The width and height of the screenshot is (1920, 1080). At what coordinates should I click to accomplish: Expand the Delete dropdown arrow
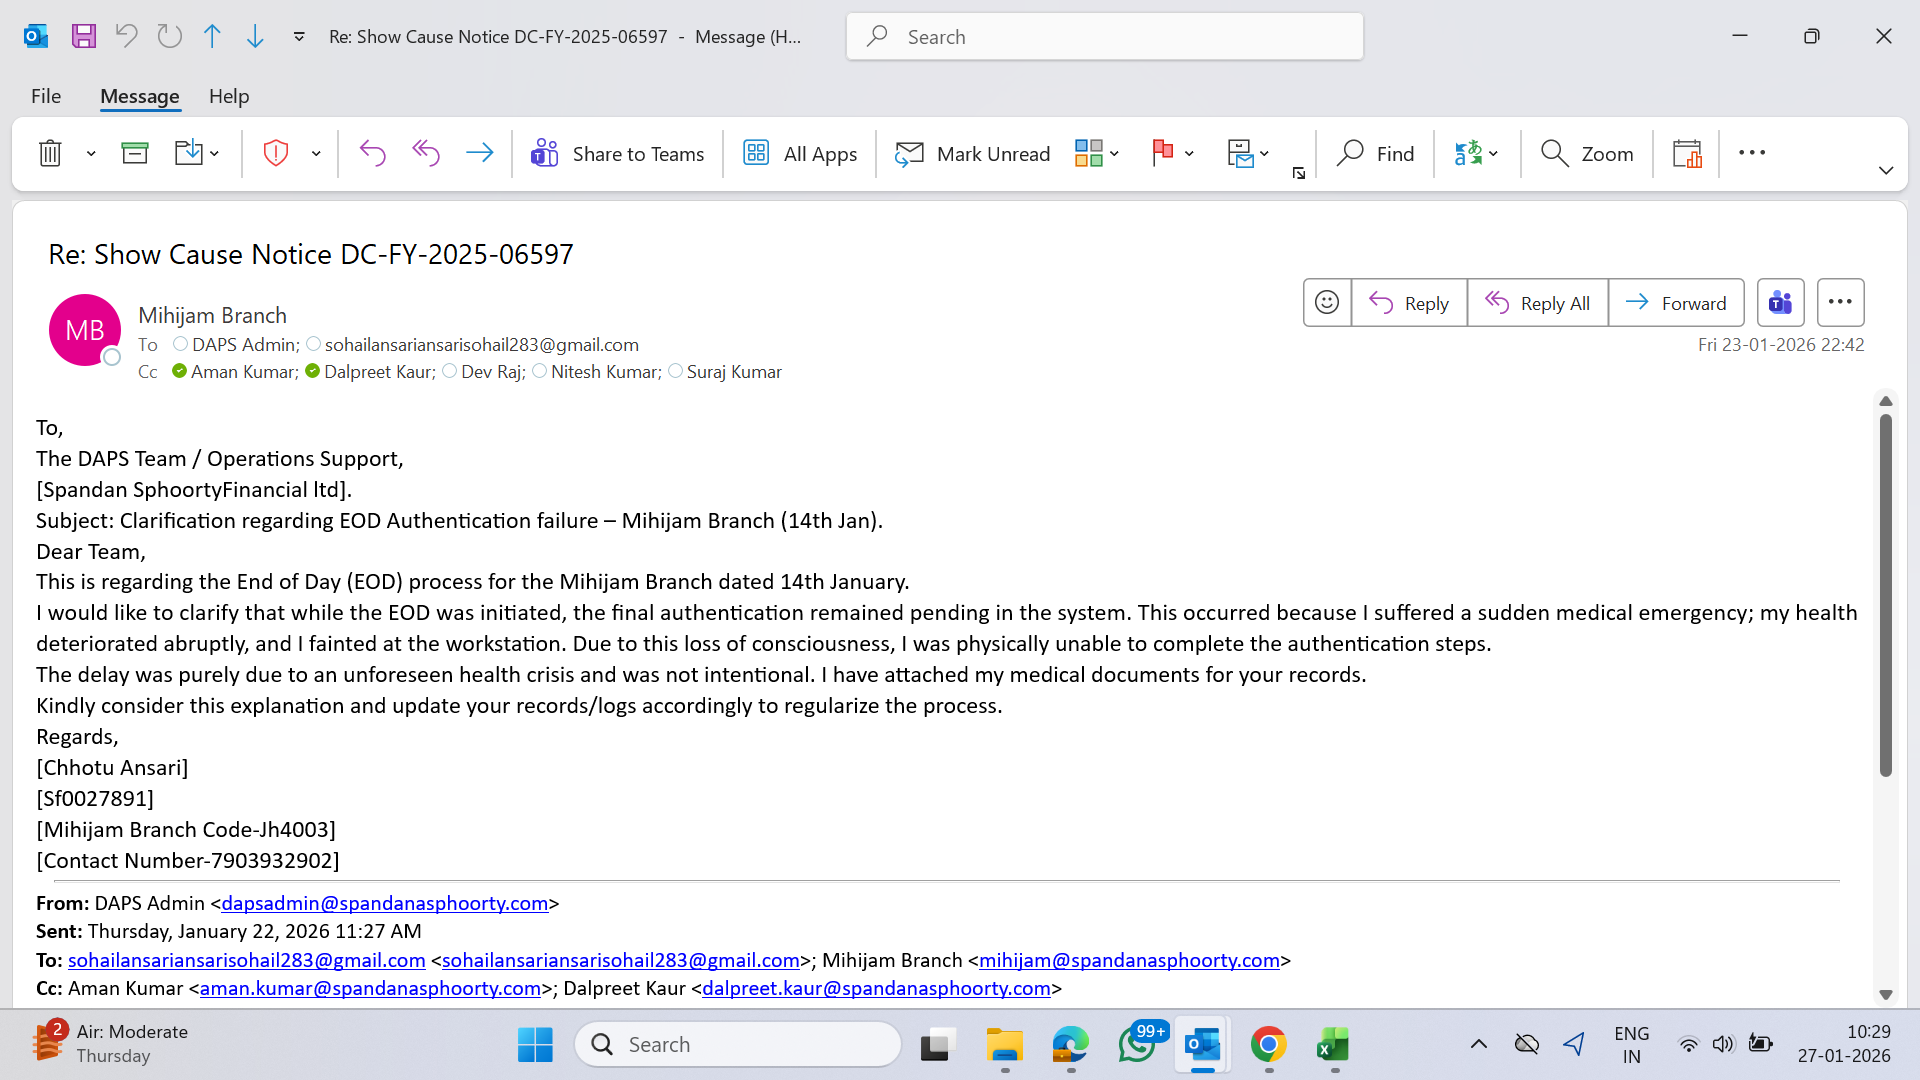(91, 153)
